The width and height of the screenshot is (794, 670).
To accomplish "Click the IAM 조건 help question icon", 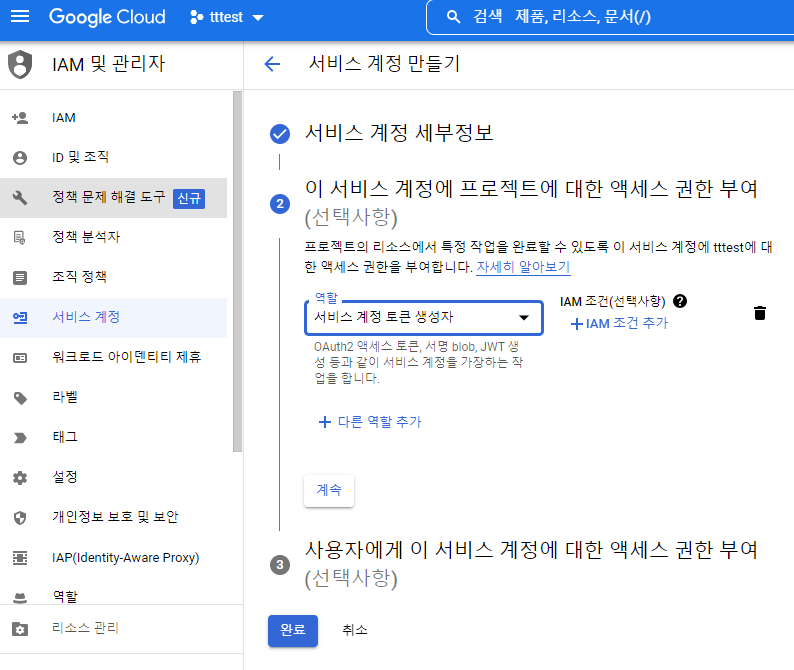I will point(680,301).
